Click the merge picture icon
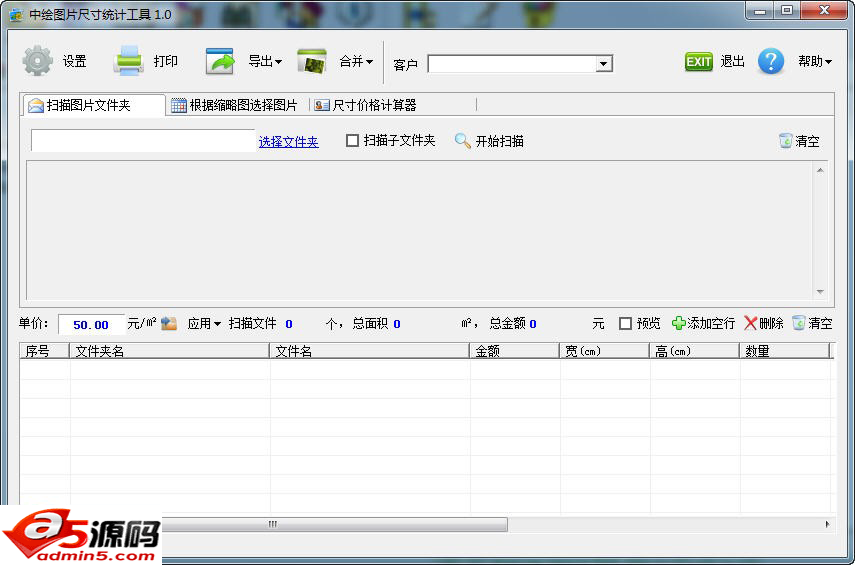Screen dimensions: 855x565 [311, 61]
